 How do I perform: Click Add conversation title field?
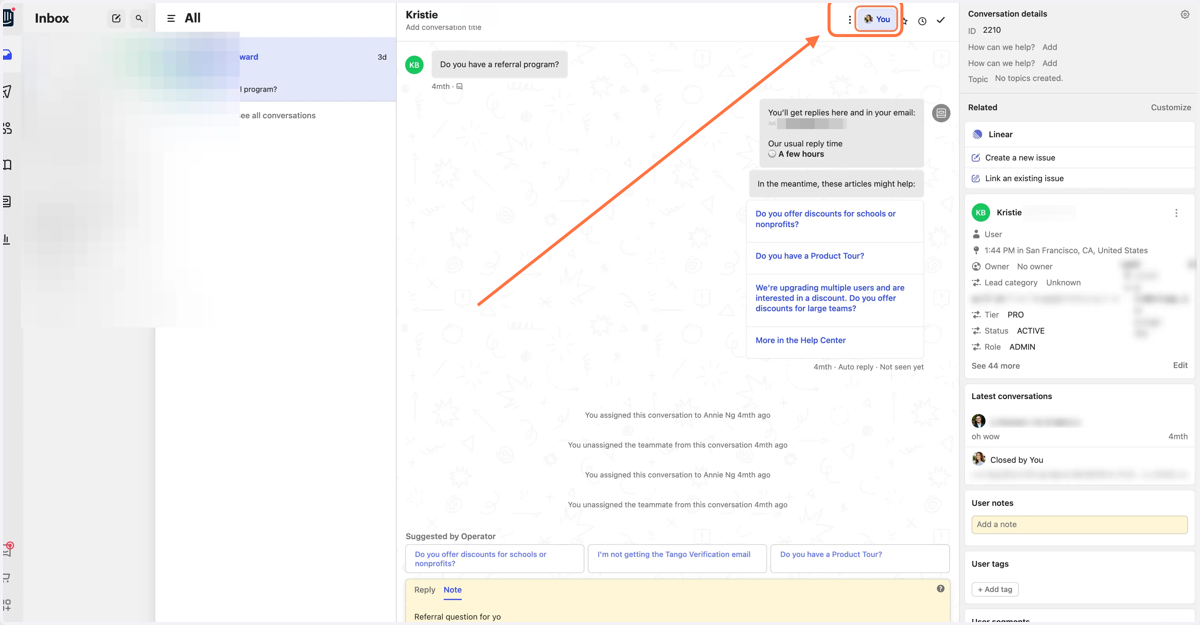pyautogui.click(x=443, y=28)
